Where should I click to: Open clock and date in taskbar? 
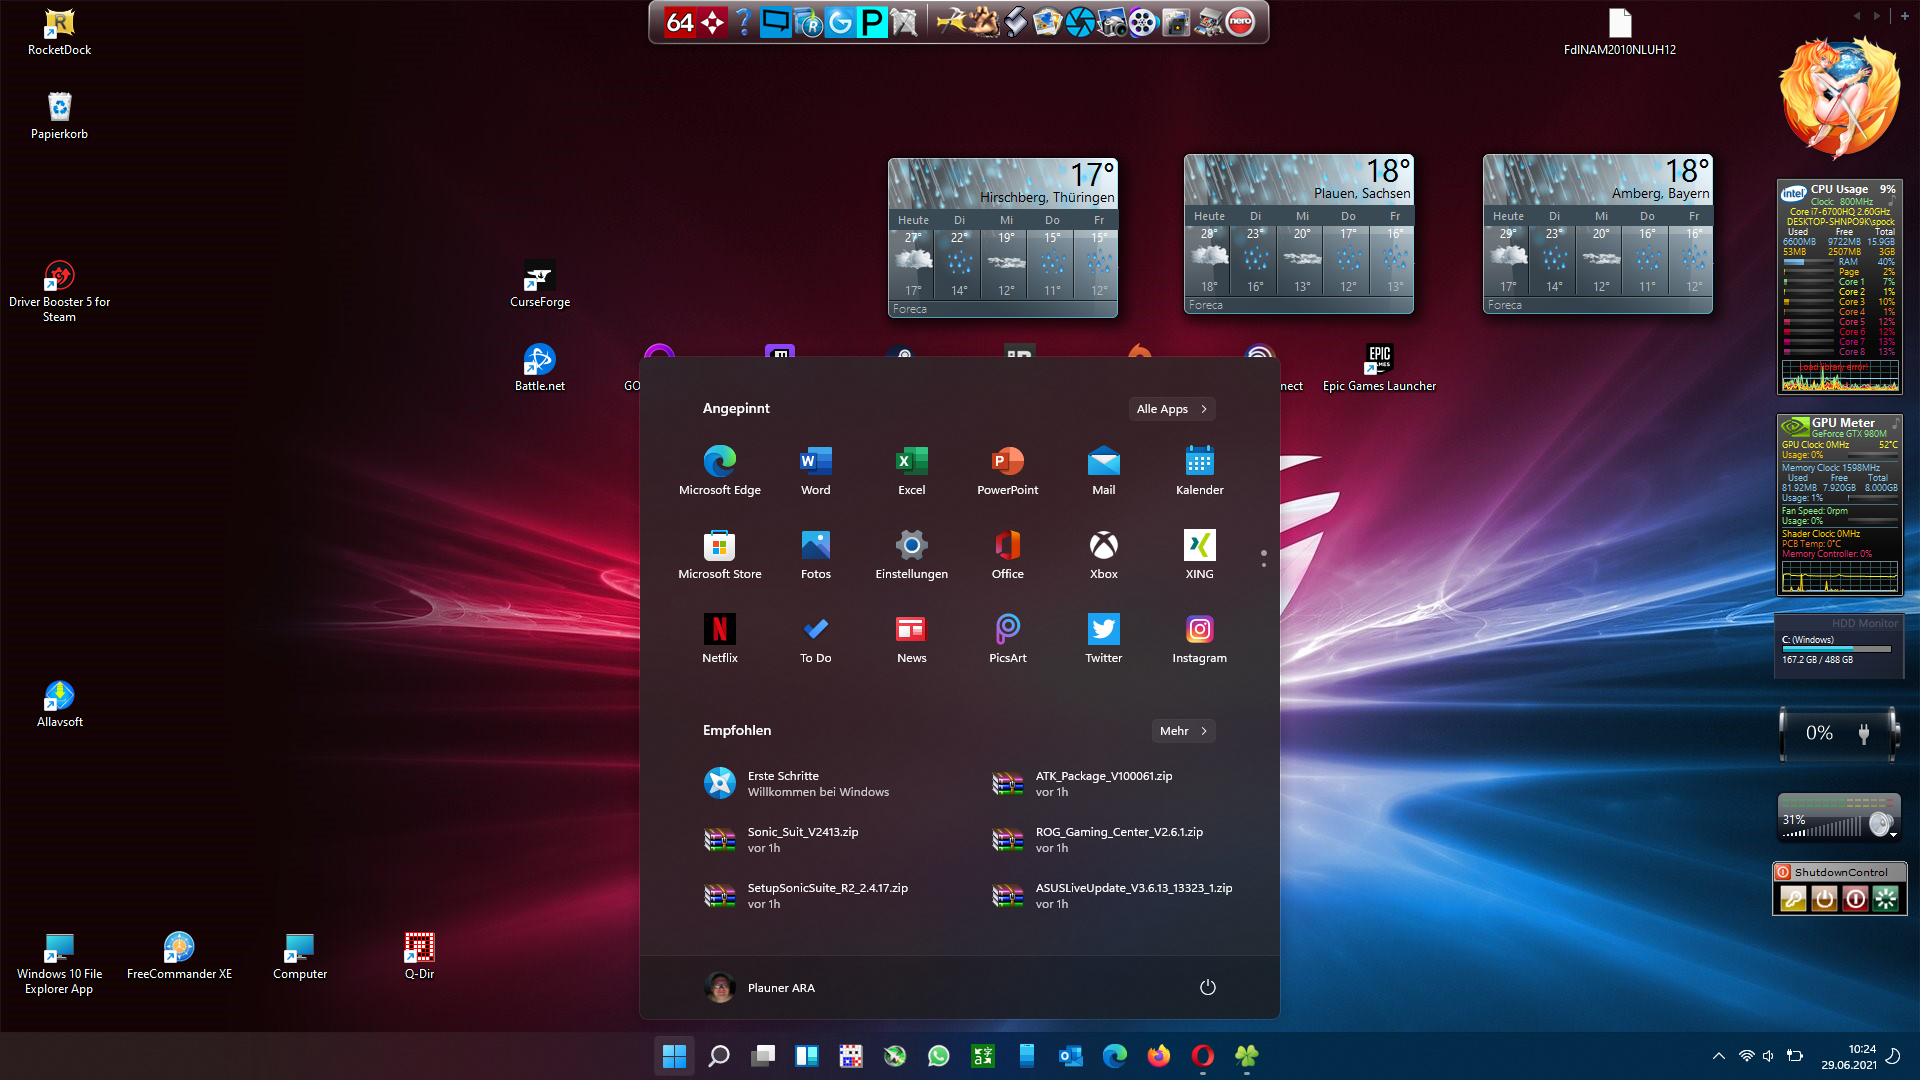point(1848,1057)
